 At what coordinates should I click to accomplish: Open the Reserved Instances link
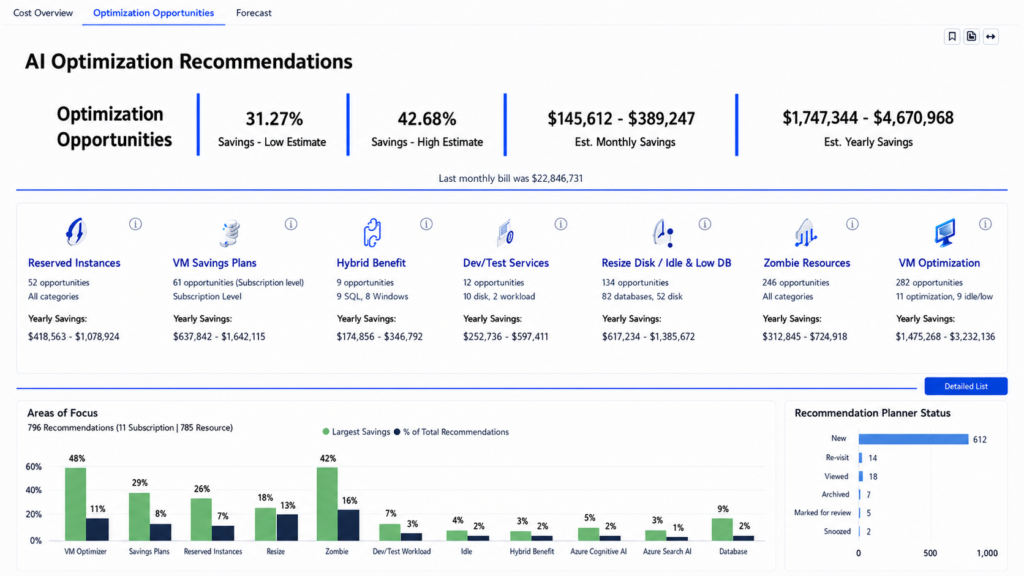tap(74, 263)
